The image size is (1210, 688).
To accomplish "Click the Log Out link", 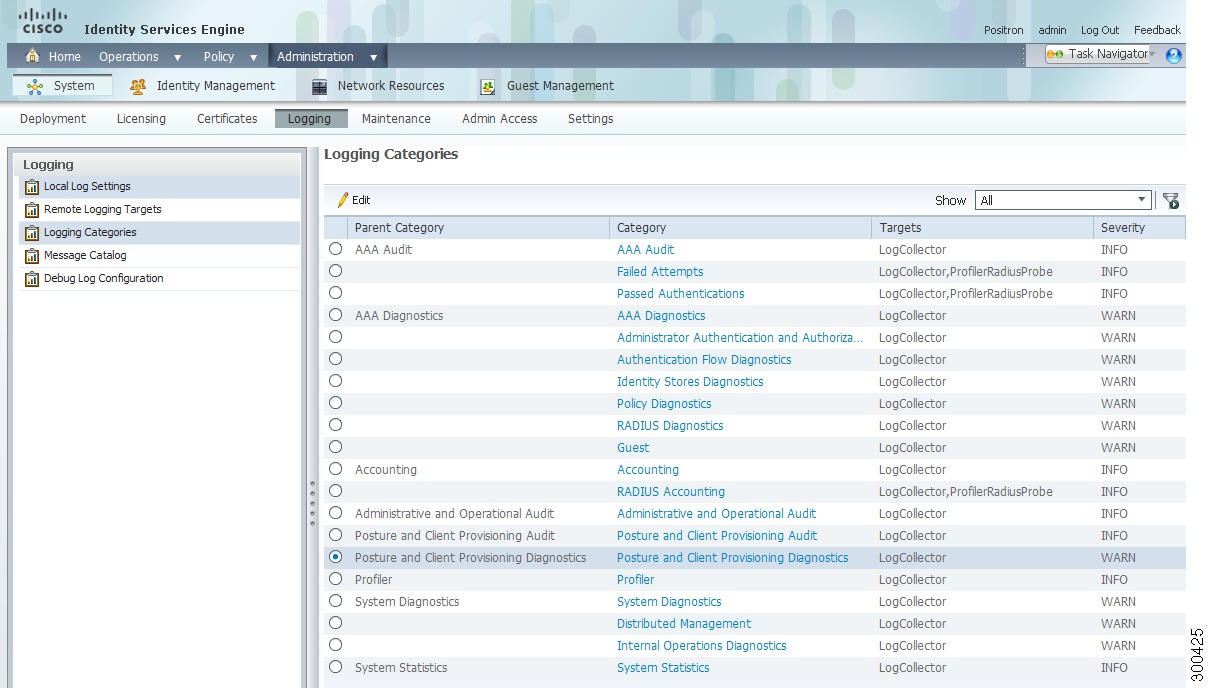I will click(x=1100, y=31).
